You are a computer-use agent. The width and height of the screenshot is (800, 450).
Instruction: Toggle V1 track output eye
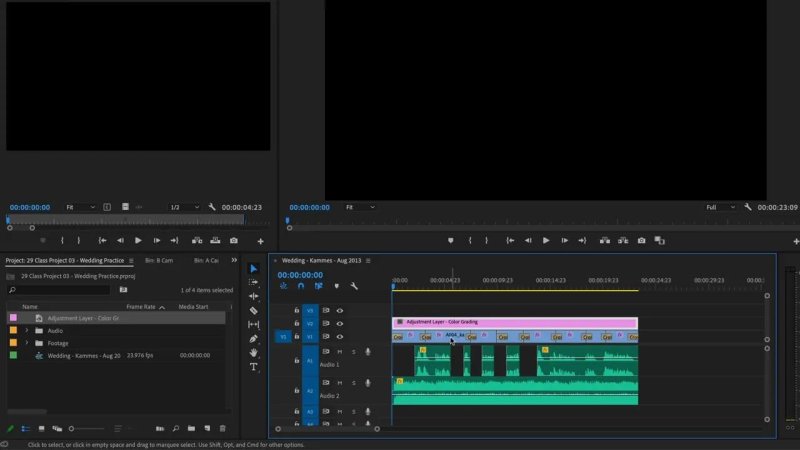(340, 337)
